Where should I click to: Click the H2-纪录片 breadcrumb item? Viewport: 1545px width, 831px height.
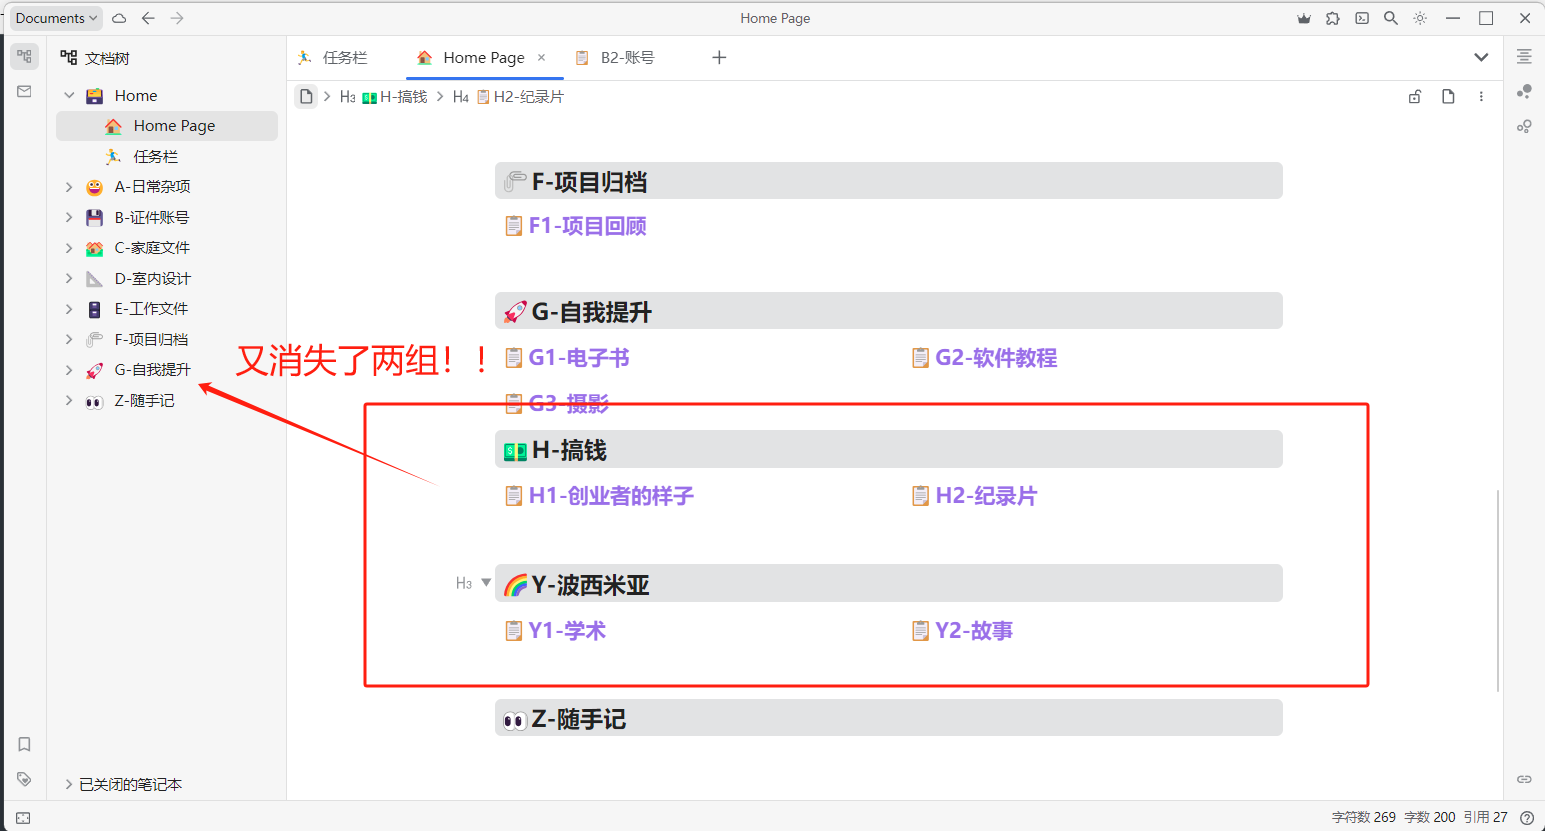(508, 97)
